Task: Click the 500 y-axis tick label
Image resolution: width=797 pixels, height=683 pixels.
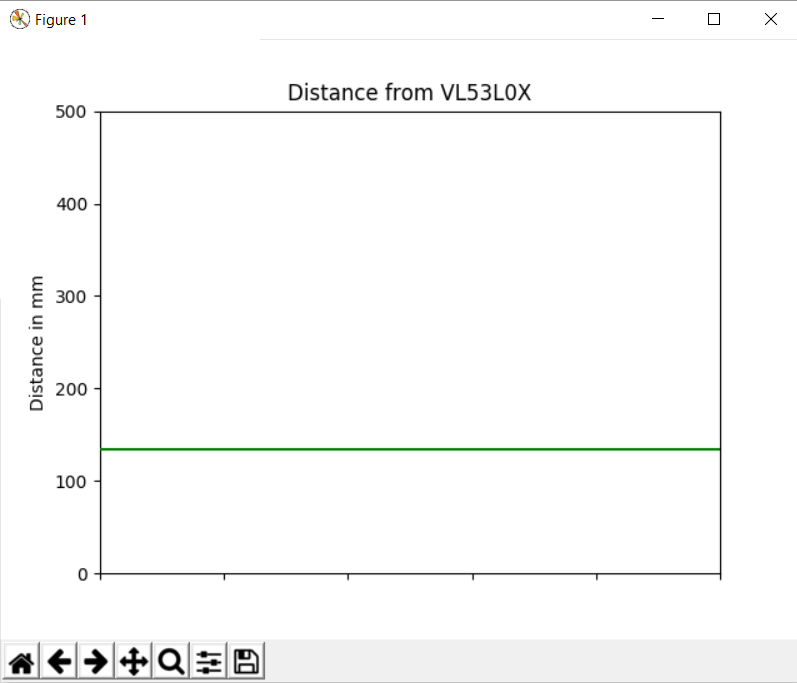Action: click(71, 112)
